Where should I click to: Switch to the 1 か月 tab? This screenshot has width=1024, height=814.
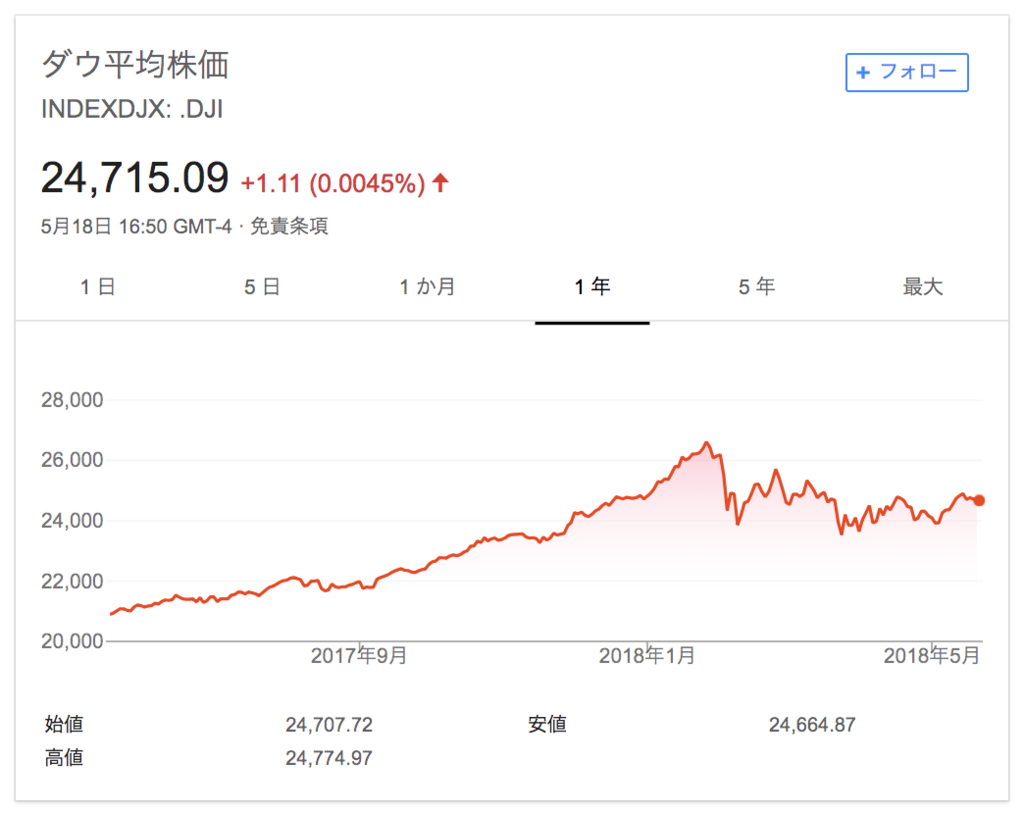pos(427,287)
